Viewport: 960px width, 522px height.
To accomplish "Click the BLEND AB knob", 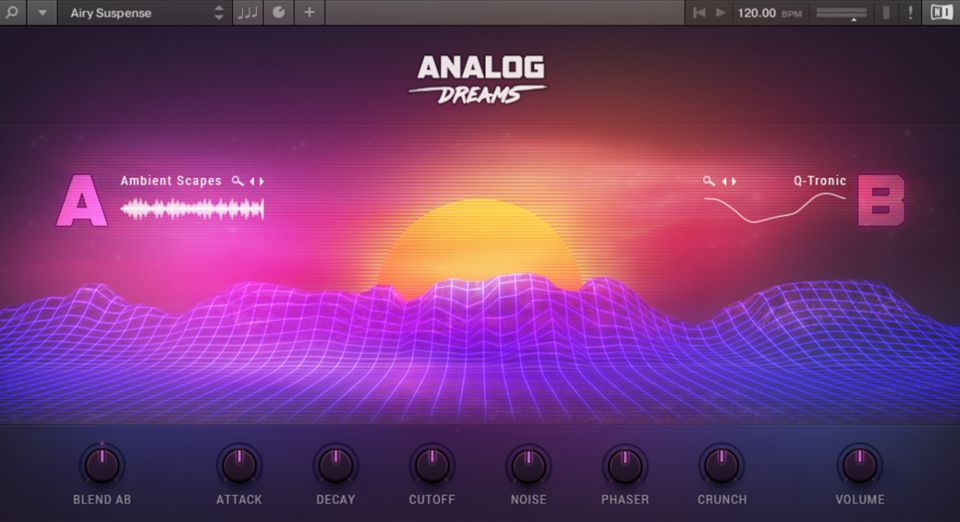I will pos(101,464).
